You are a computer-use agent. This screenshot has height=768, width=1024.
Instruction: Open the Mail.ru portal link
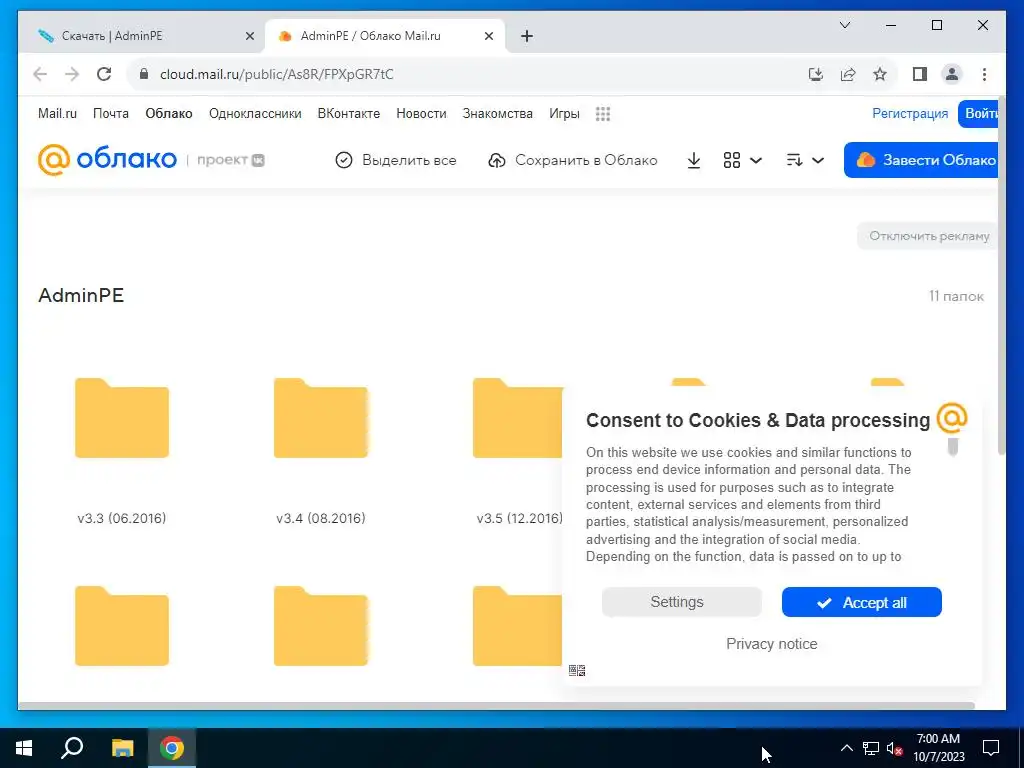coord(57,114)
